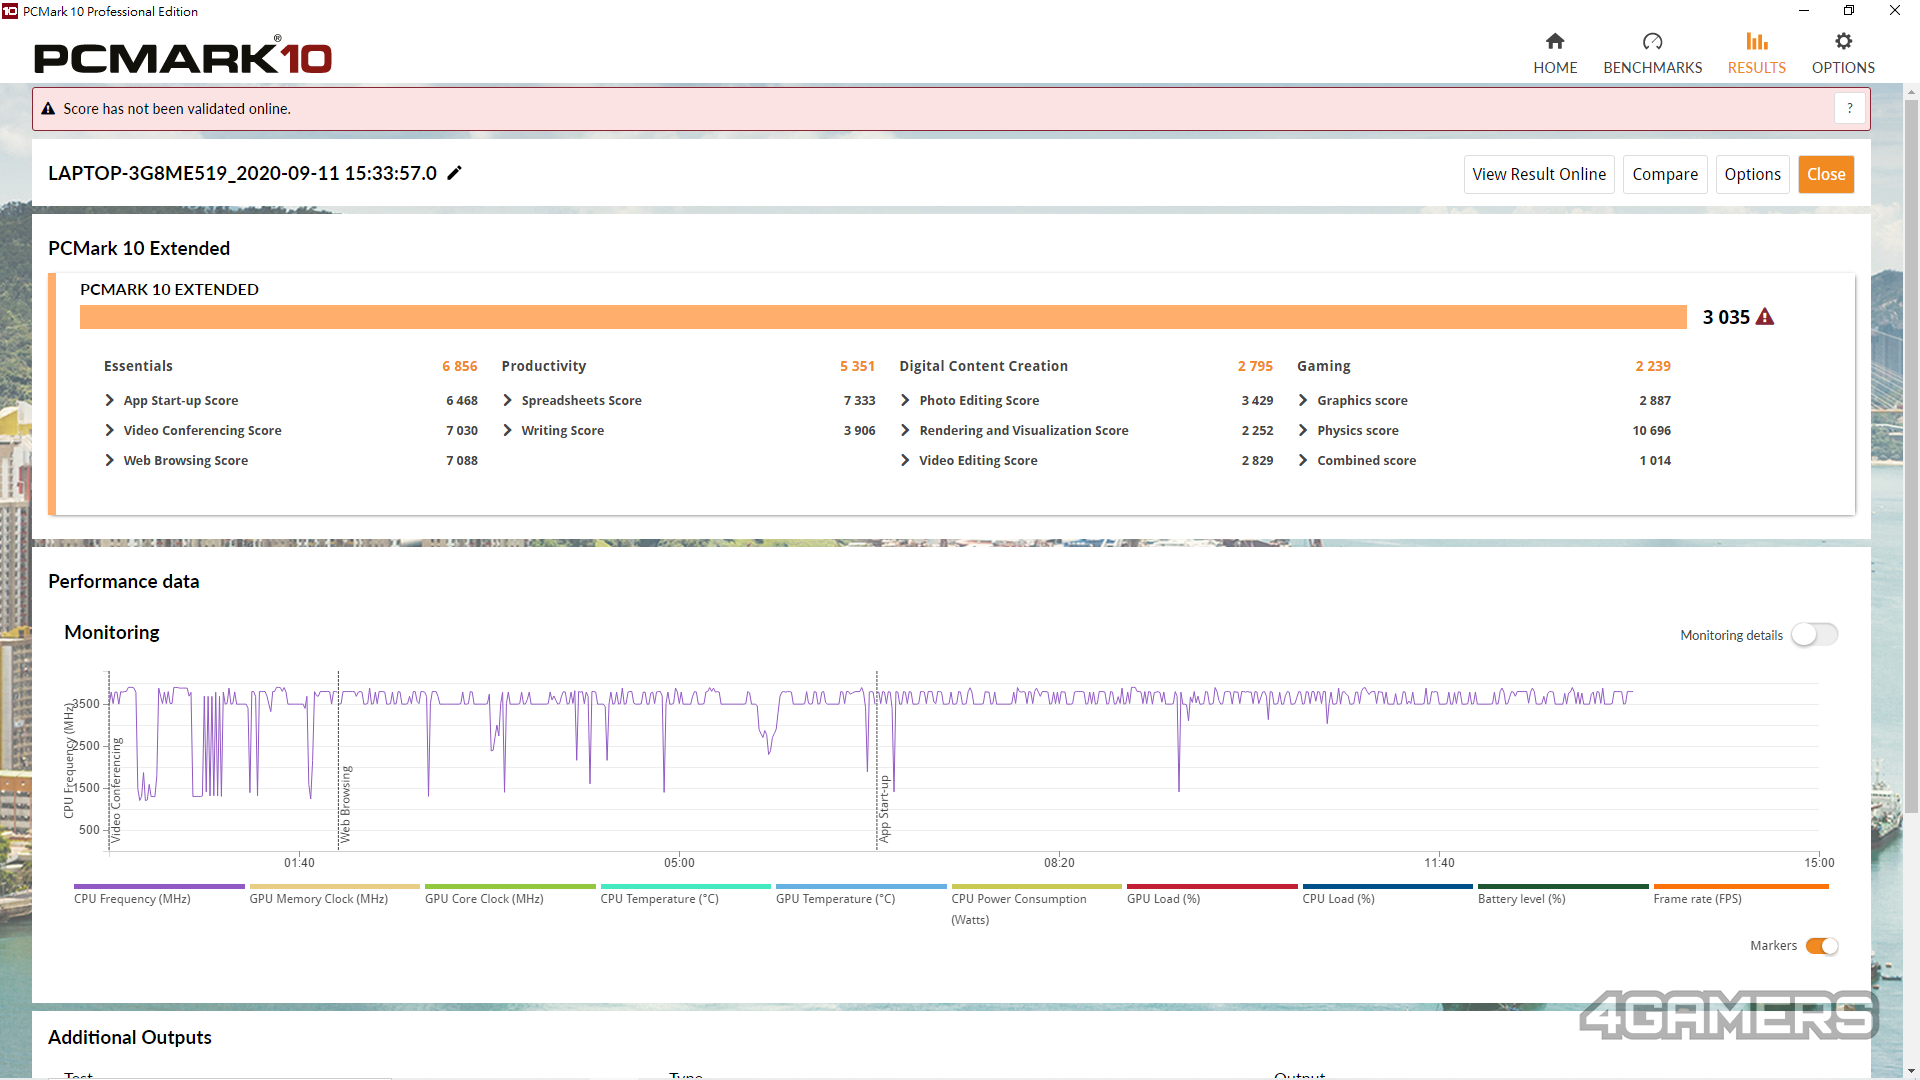
Task: Click the 'Score has not been validated online' message
Action: (x=177, y=109)
